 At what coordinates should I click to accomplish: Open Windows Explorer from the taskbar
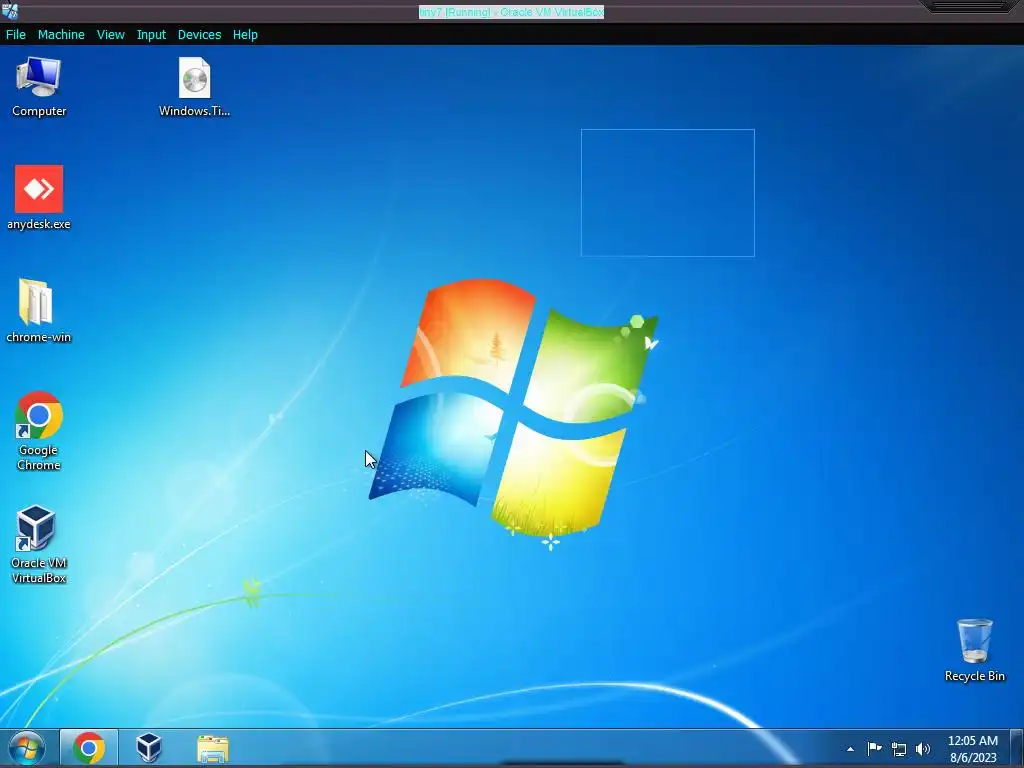click(212, 748)
